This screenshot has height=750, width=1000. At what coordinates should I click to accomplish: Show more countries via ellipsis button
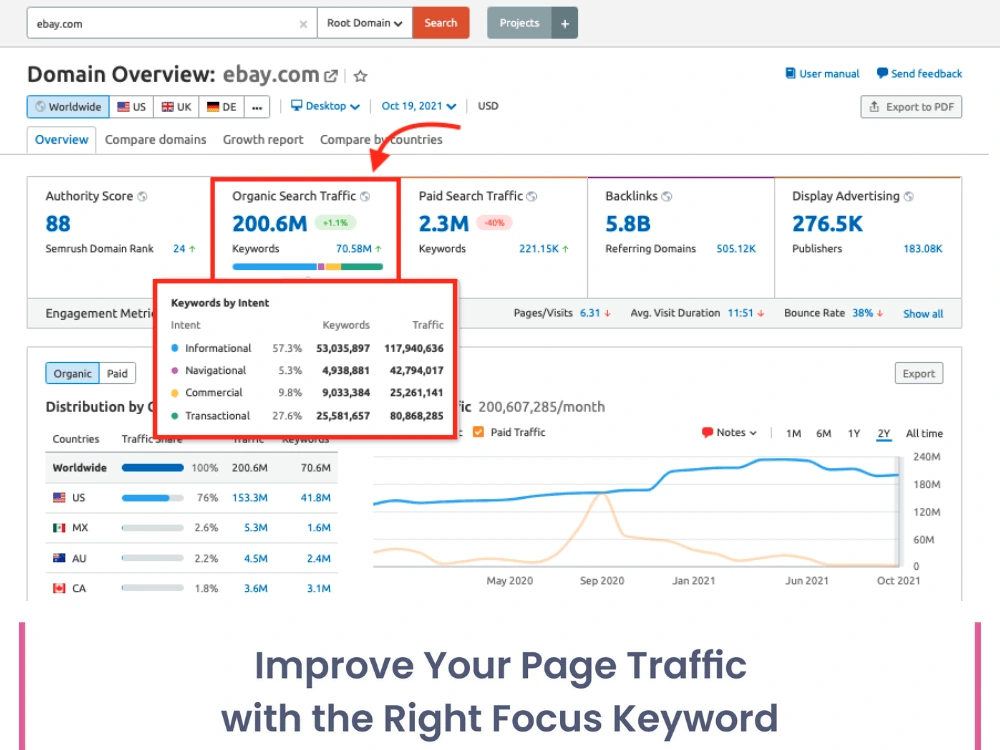[257, 107]
